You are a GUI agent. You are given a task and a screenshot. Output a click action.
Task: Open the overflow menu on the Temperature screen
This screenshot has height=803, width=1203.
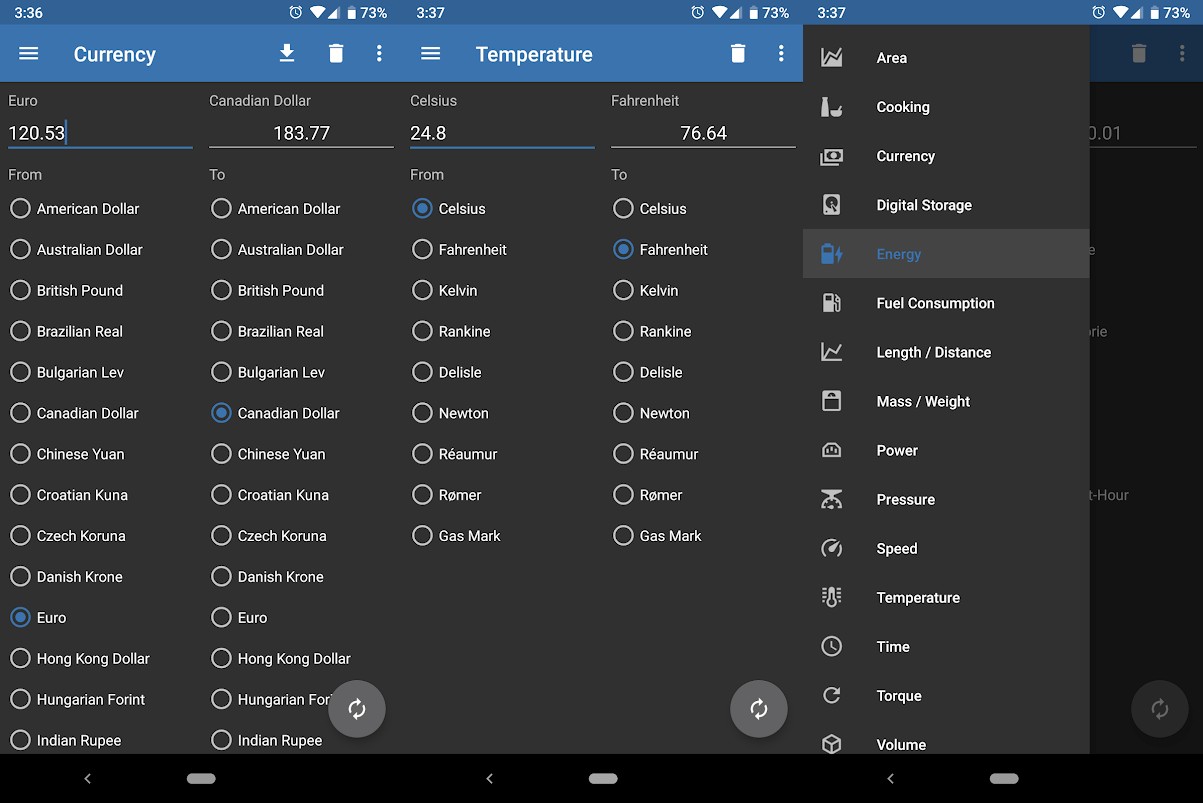(782, 53)
